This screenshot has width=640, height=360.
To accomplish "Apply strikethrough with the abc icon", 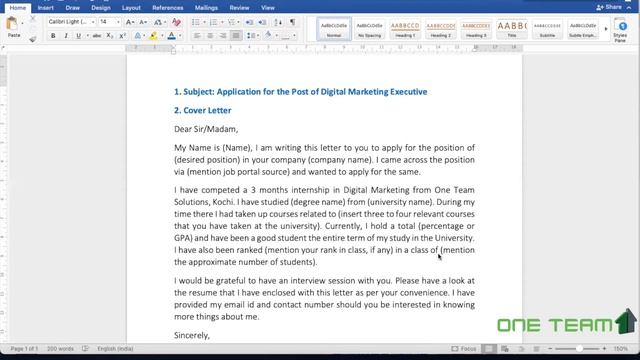I will tap(97, 36).
